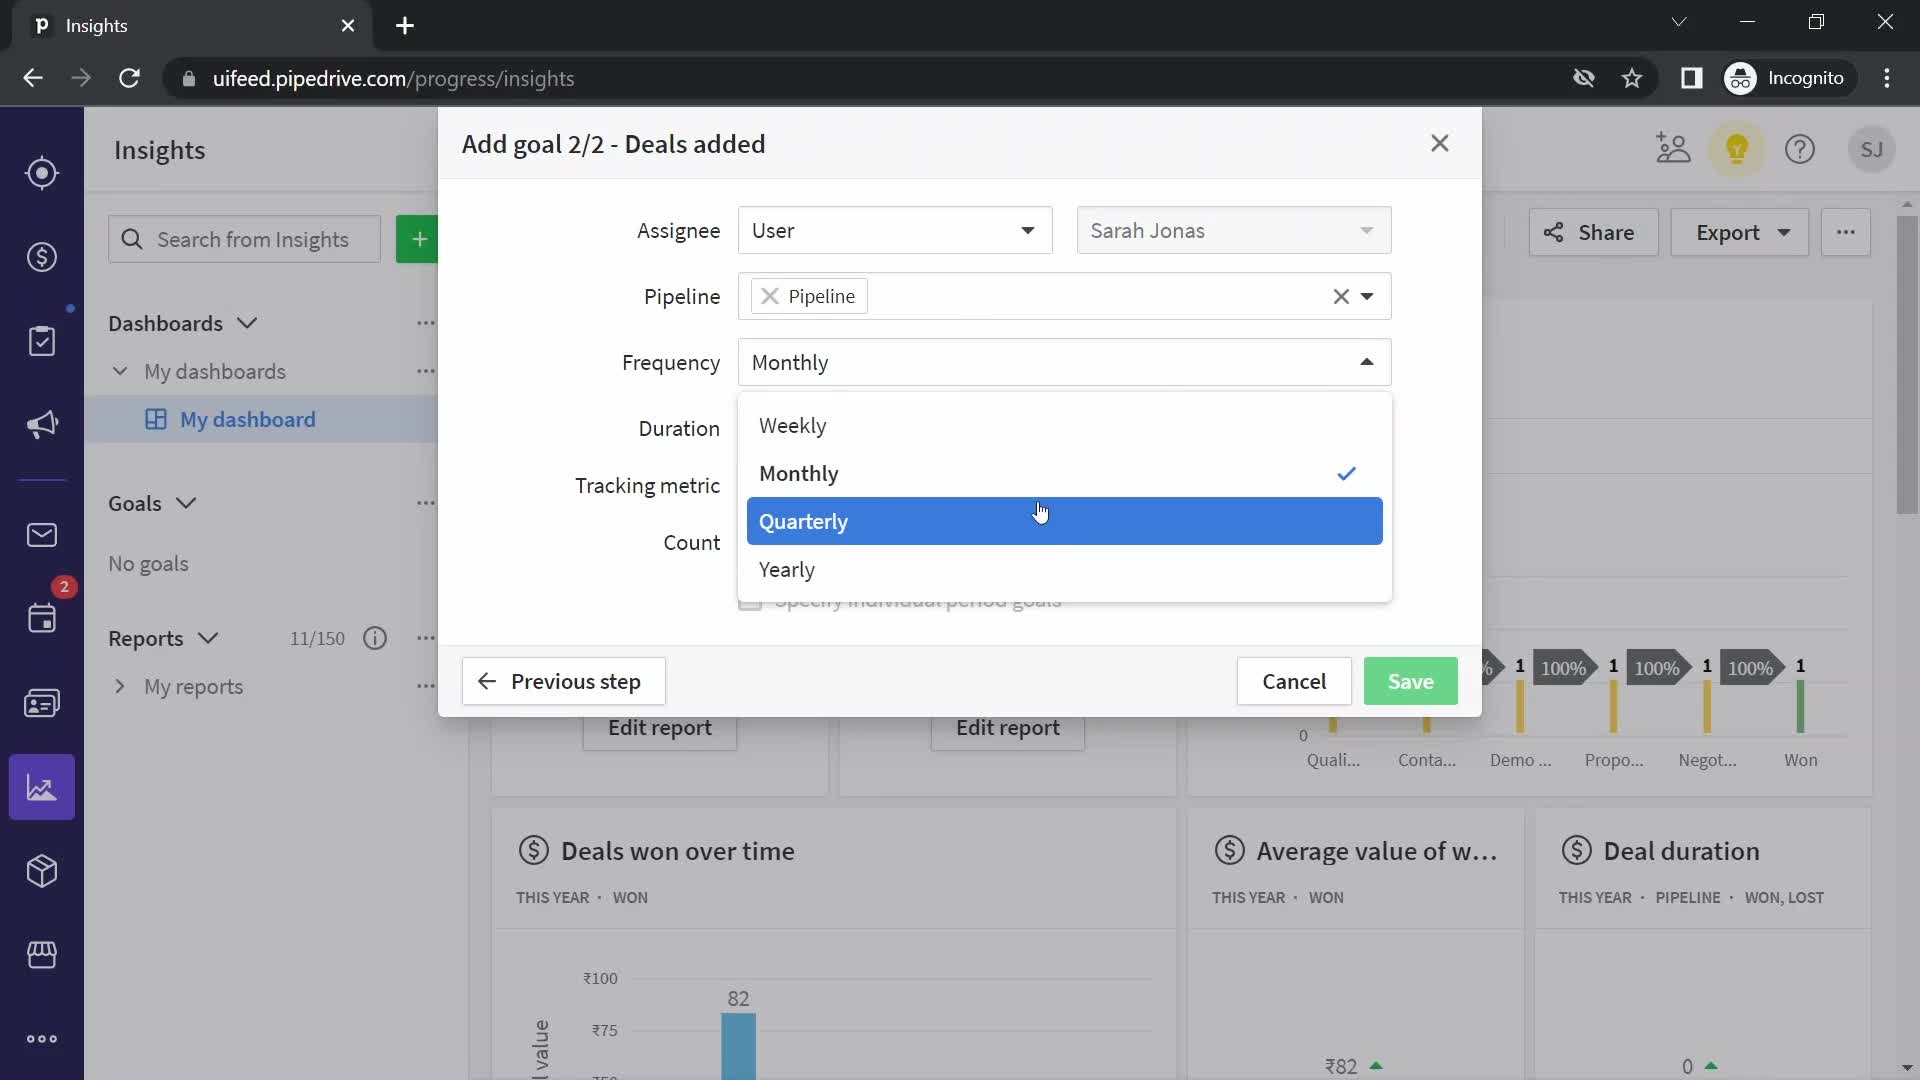The height and width of the screenshot is (1080, 1920).
Task: Click the Insights sidebar icon
Action: click(42, 789)
